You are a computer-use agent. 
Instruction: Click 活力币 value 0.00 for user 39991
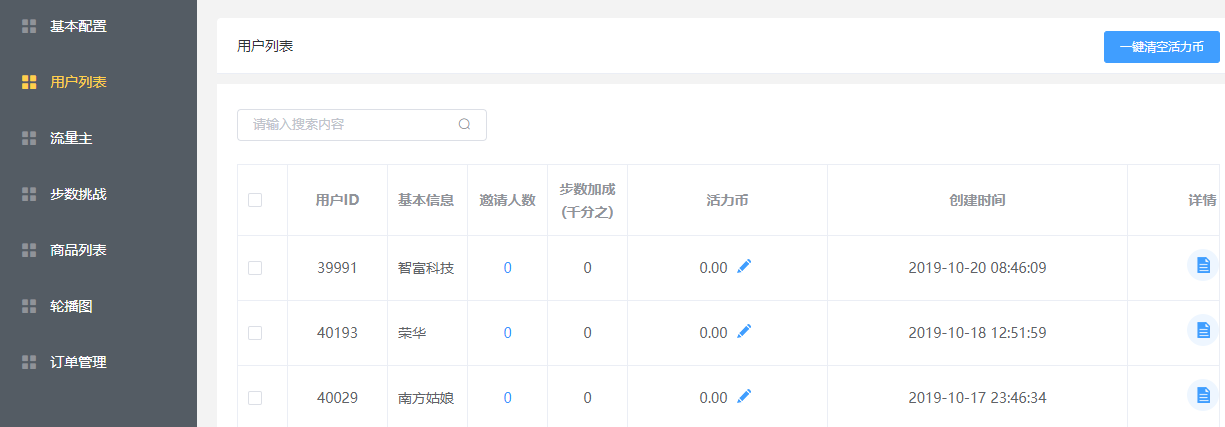(x=713, y=268)
